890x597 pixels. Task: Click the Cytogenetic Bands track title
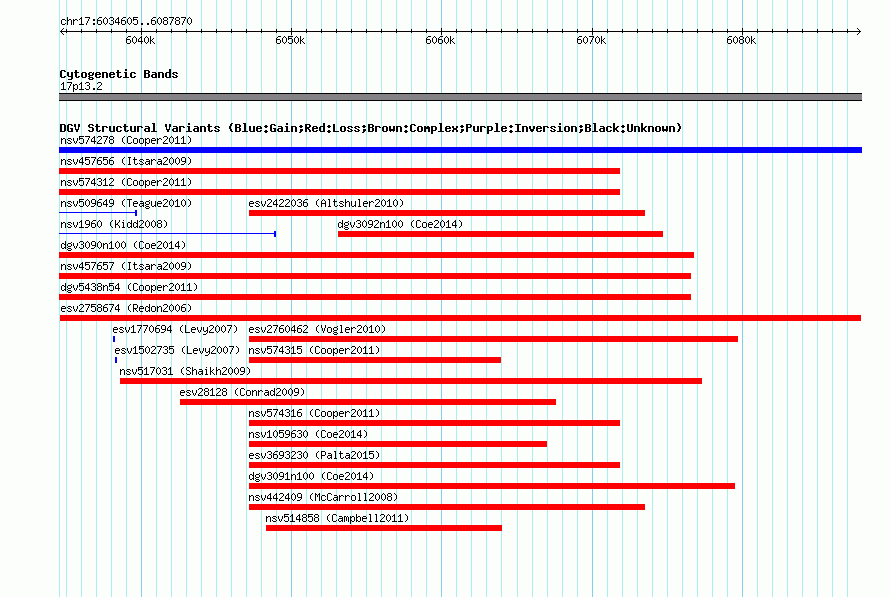pyautogui.click(x=119, y=74)
